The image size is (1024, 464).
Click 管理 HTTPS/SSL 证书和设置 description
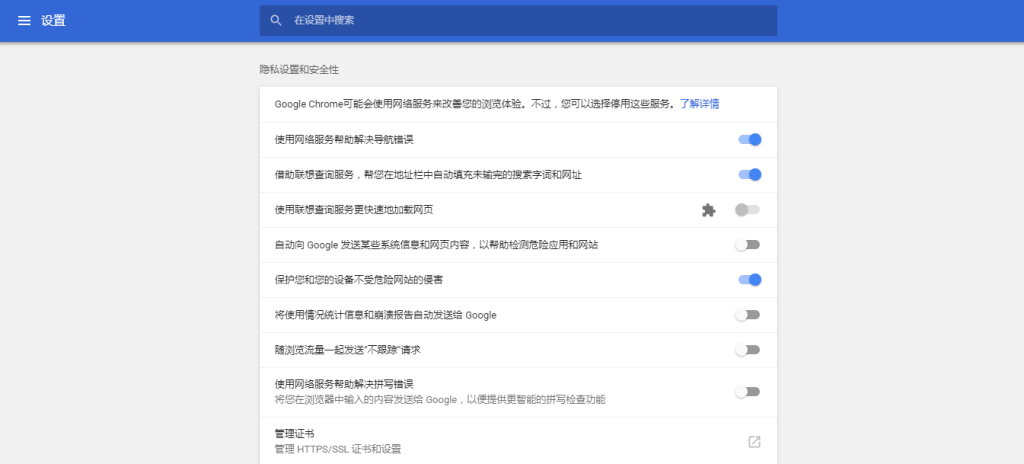[338, 449]
